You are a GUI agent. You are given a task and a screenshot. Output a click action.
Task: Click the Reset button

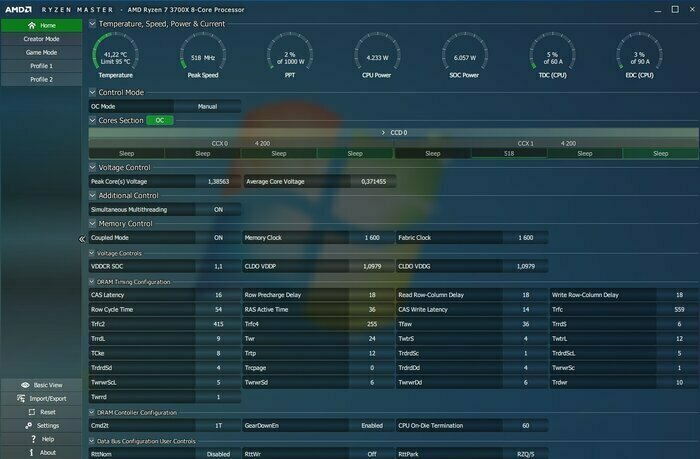(41, 412)
